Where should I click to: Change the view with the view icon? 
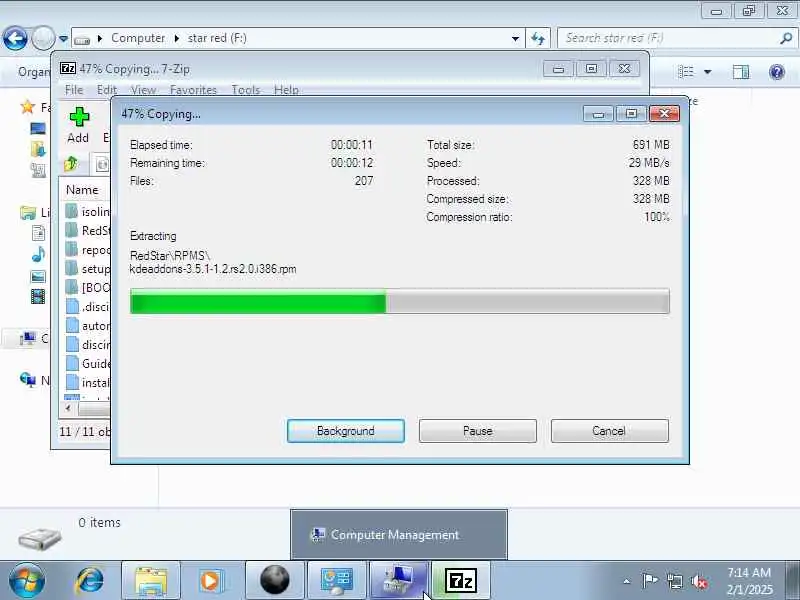[686, 72]
